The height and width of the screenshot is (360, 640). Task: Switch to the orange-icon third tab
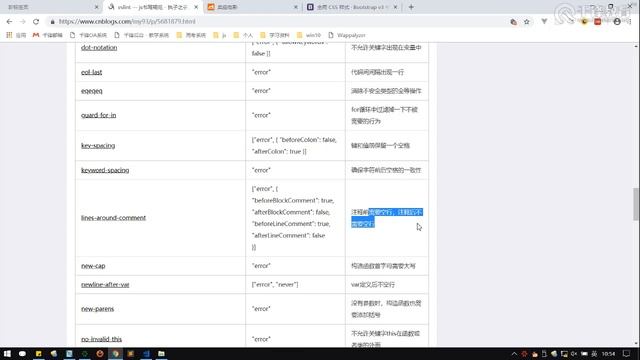(252, 7)
